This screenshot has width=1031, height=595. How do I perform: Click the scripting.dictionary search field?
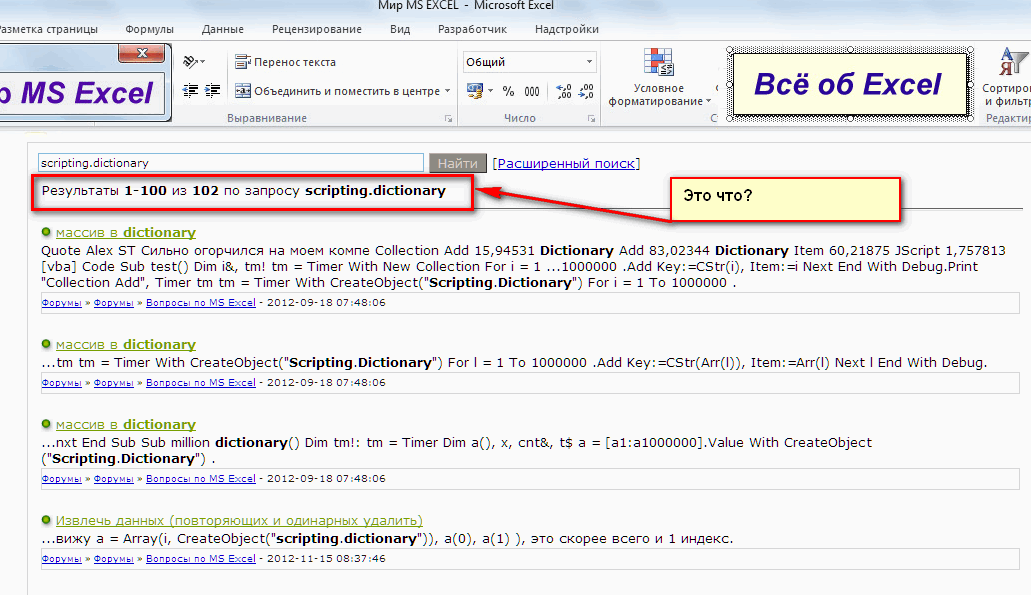pos(230,162)
